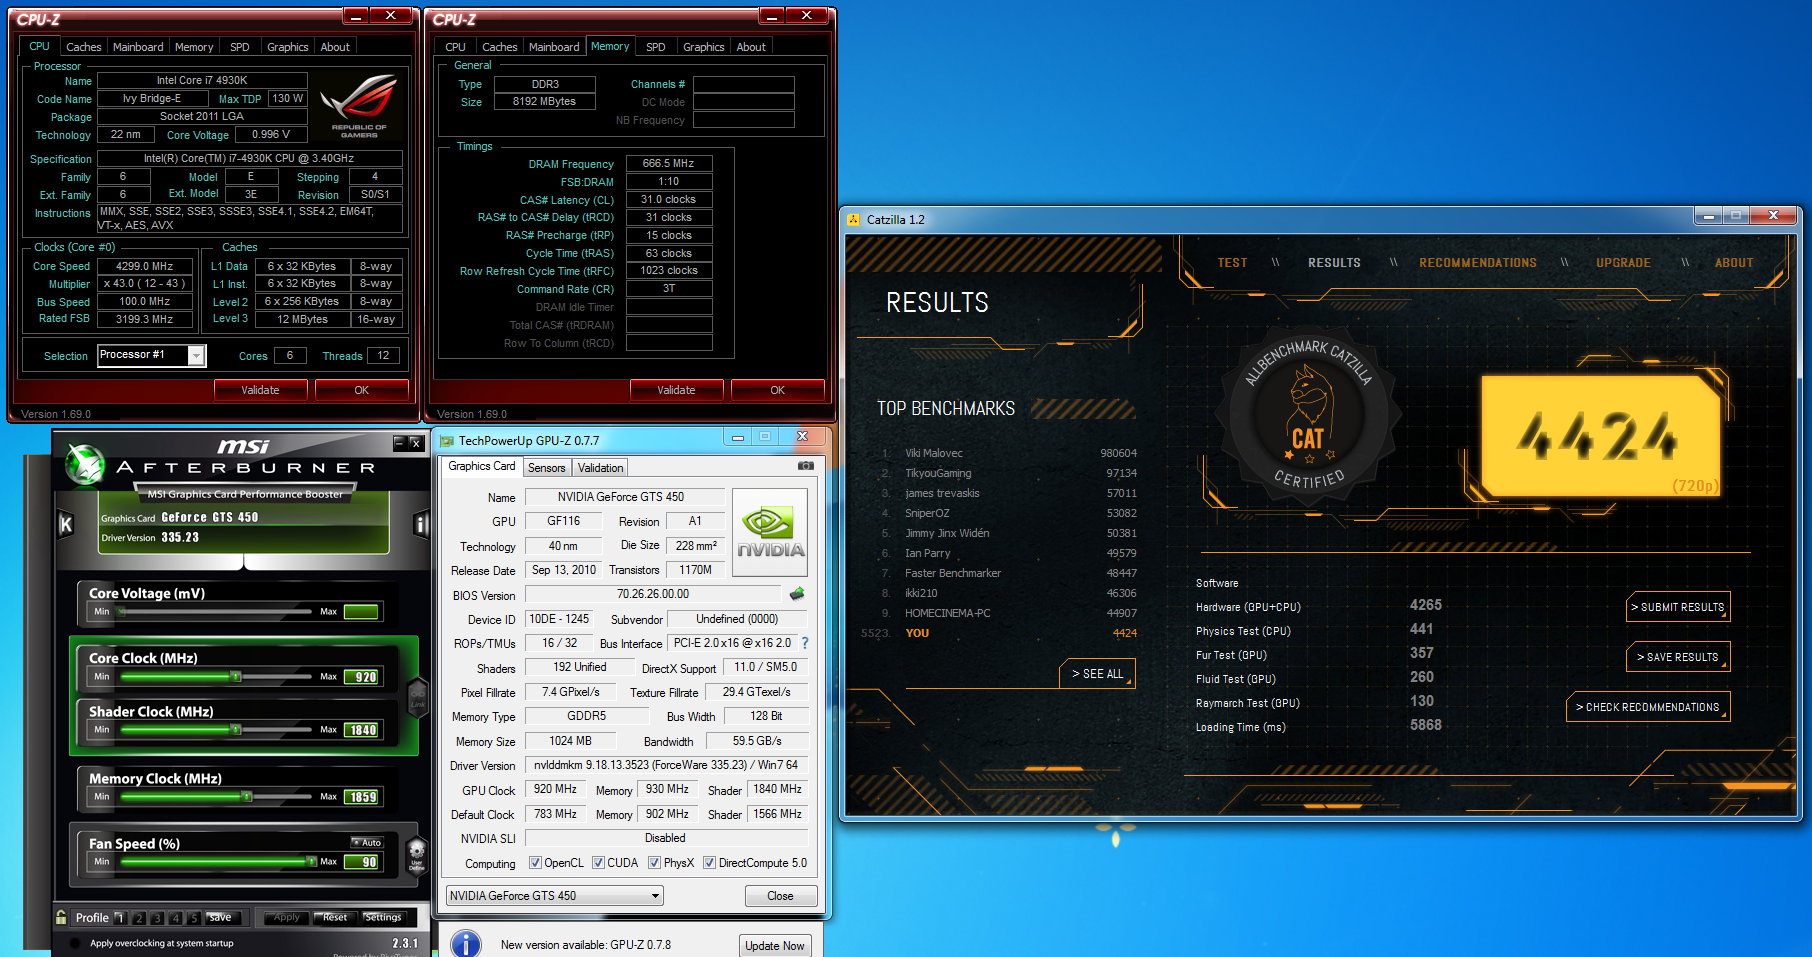Toggle the PhysX checkbox in GPU-Z

click(x=654, y=863)
